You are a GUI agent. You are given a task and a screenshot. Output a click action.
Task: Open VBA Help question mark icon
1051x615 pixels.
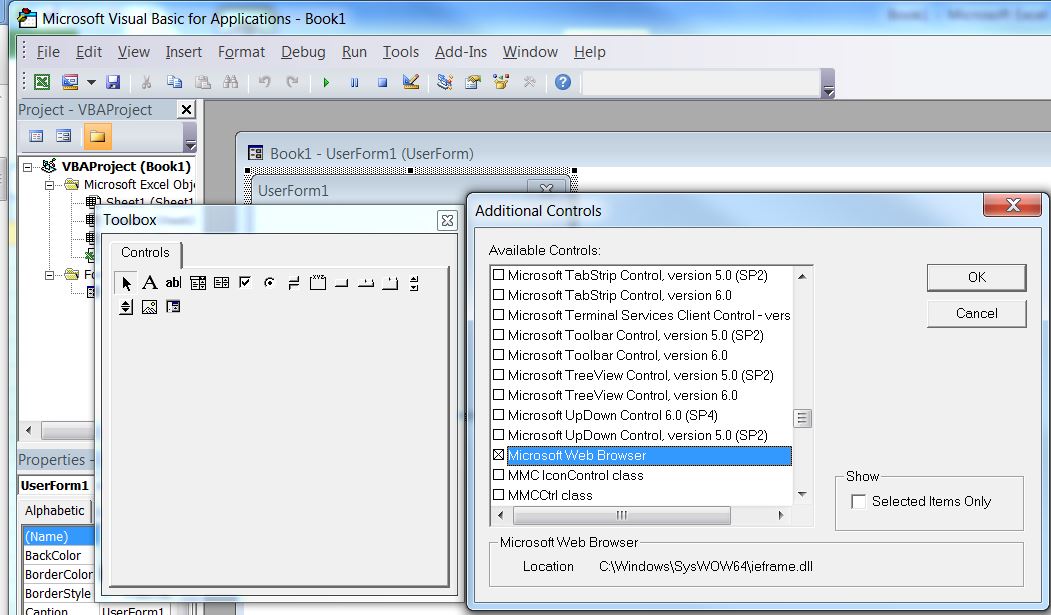[x=563, y=82]
